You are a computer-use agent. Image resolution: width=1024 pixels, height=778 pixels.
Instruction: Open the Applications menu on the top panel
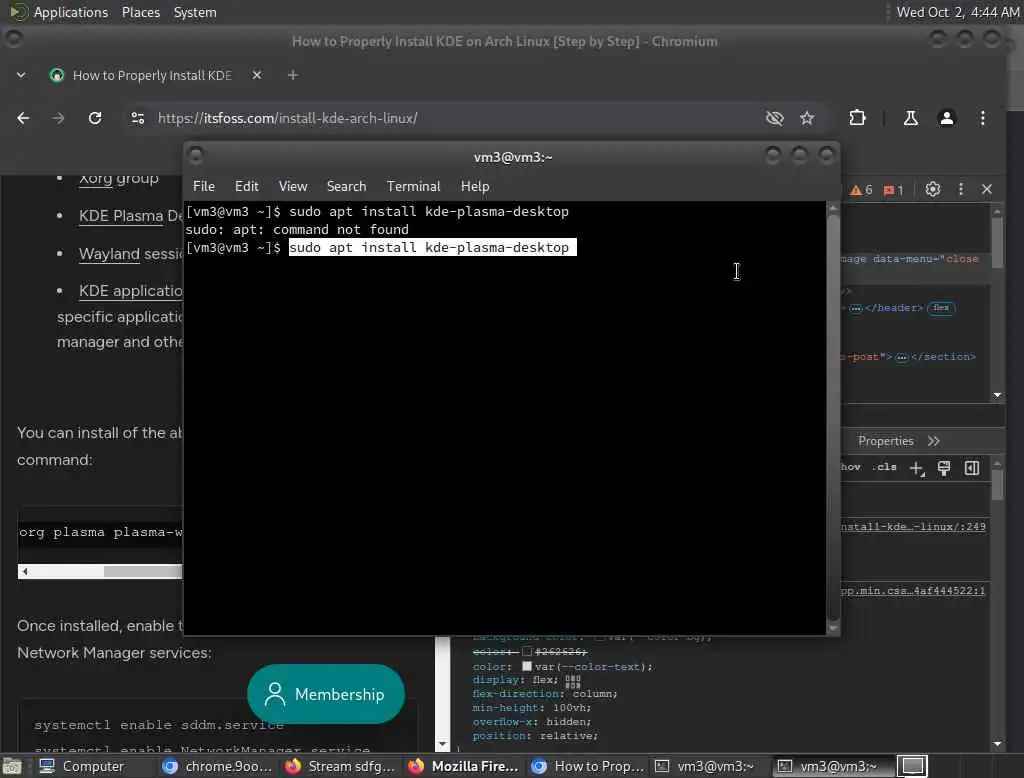pos(71,12)
